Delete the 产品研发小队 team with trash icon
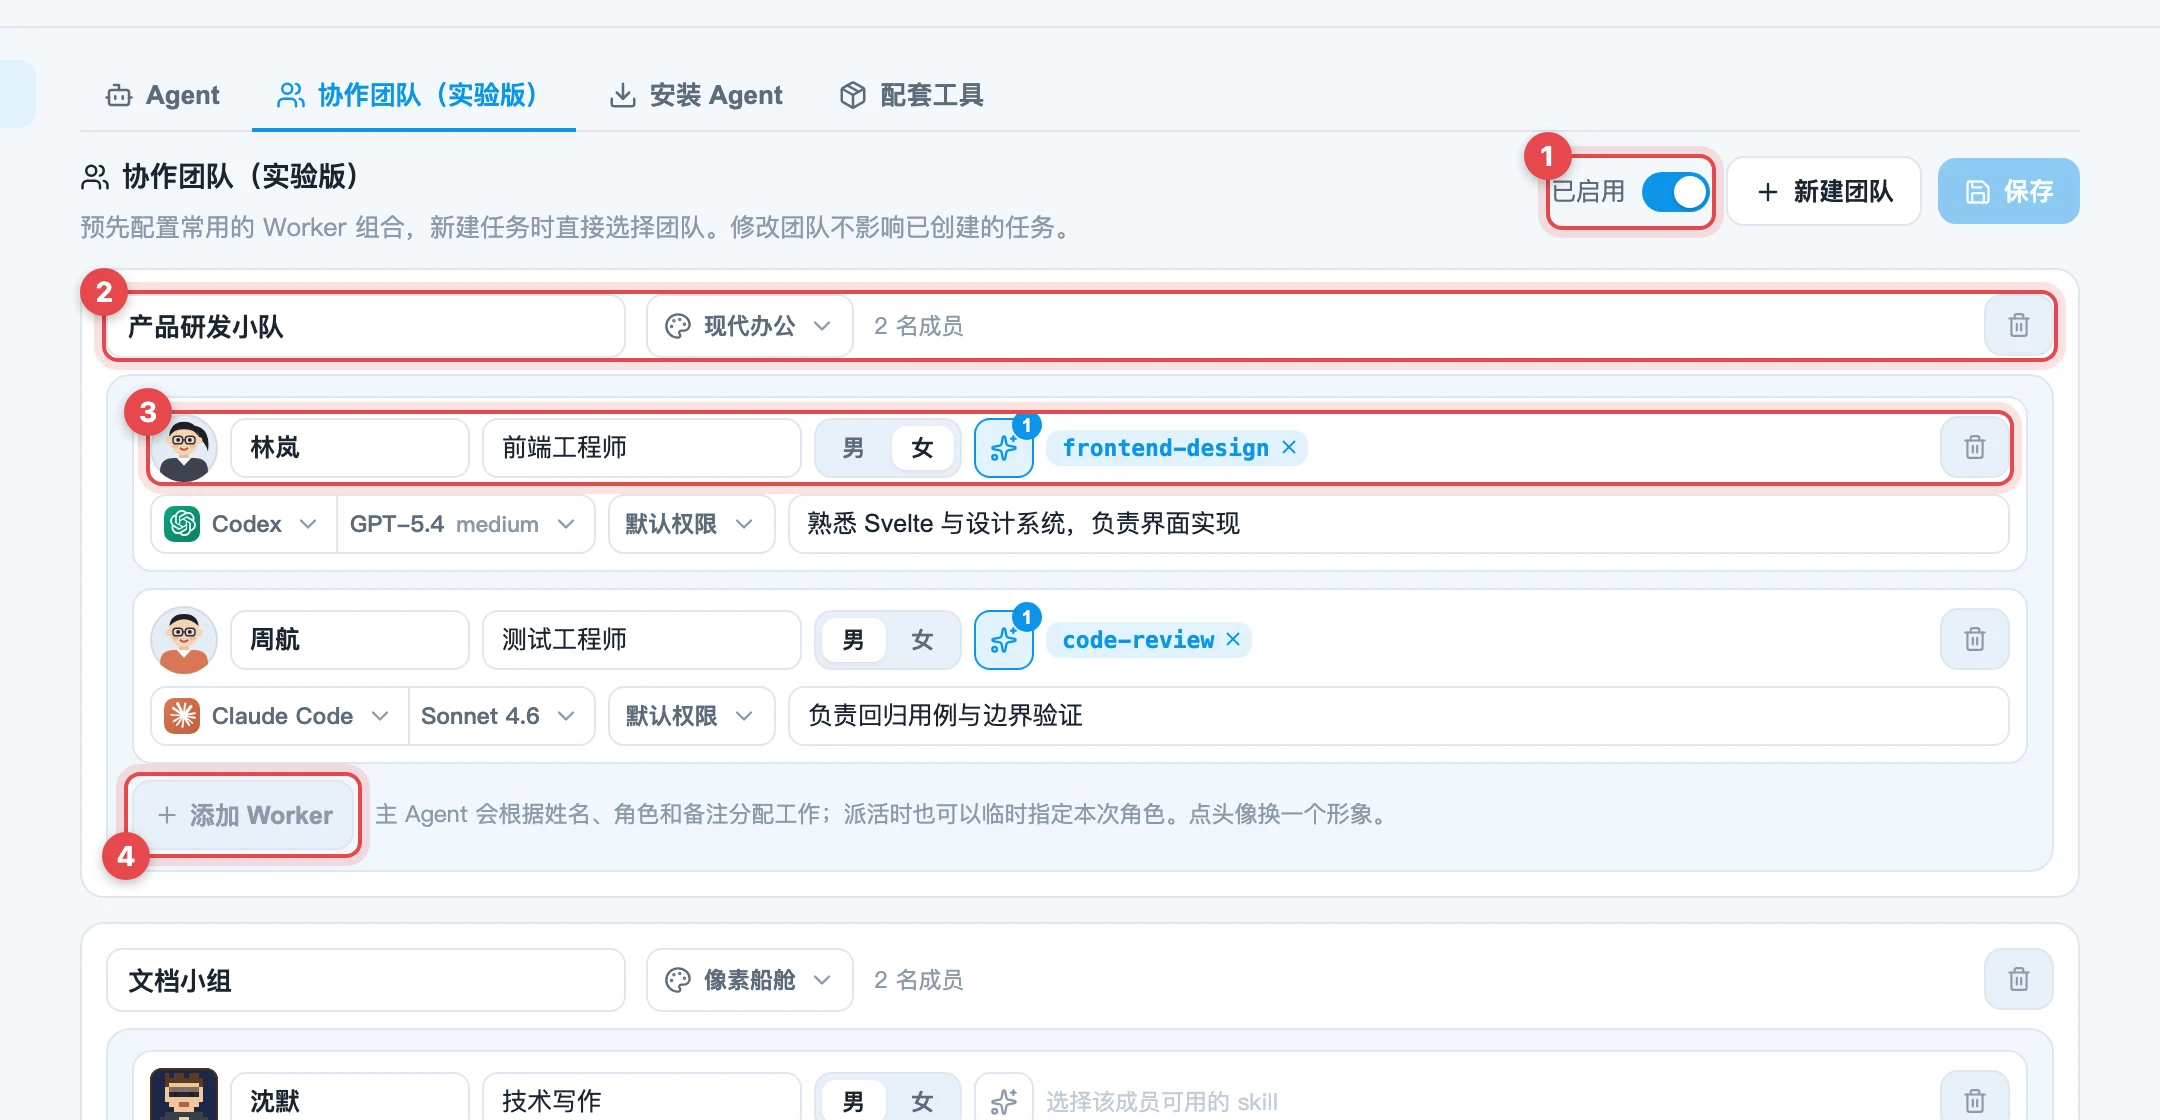 point(2018,326)
